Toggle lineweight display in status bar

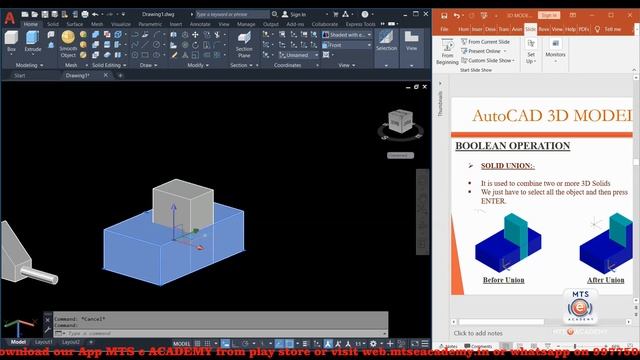pyautogui.click(x=305, y=344)
